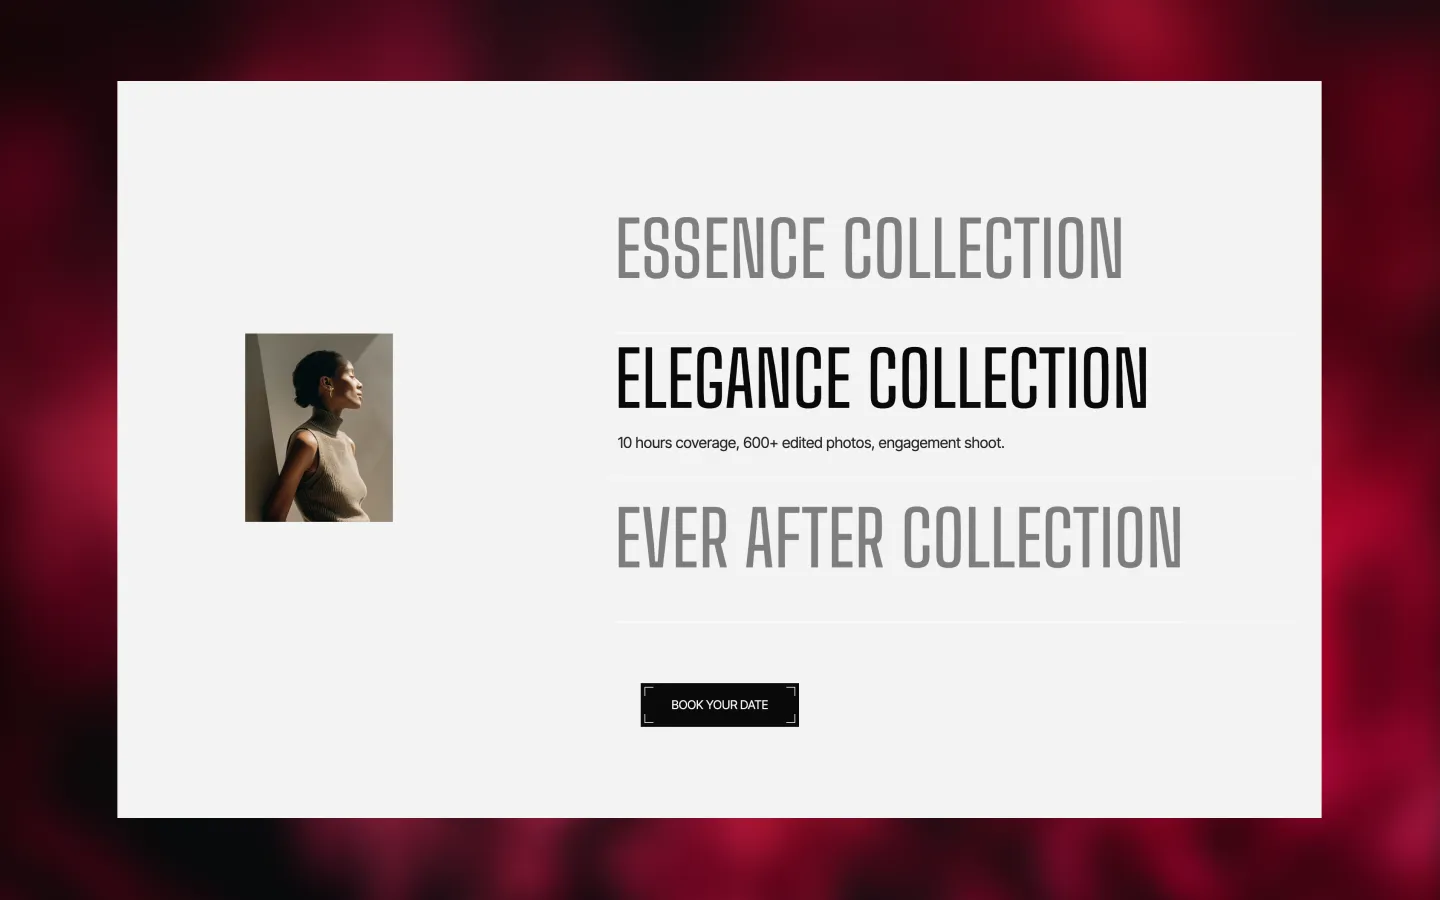Image resolution: width=1440 pixels, height=900 pixels.
Task: Click COLLECTION in the Ever After heading
Action: click(x=1042, y=538)
